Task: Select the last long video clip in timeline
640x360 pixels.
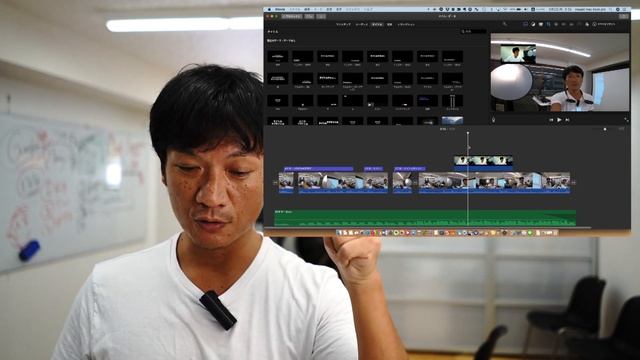Action: pyautogui.click(x=494, y=182)
